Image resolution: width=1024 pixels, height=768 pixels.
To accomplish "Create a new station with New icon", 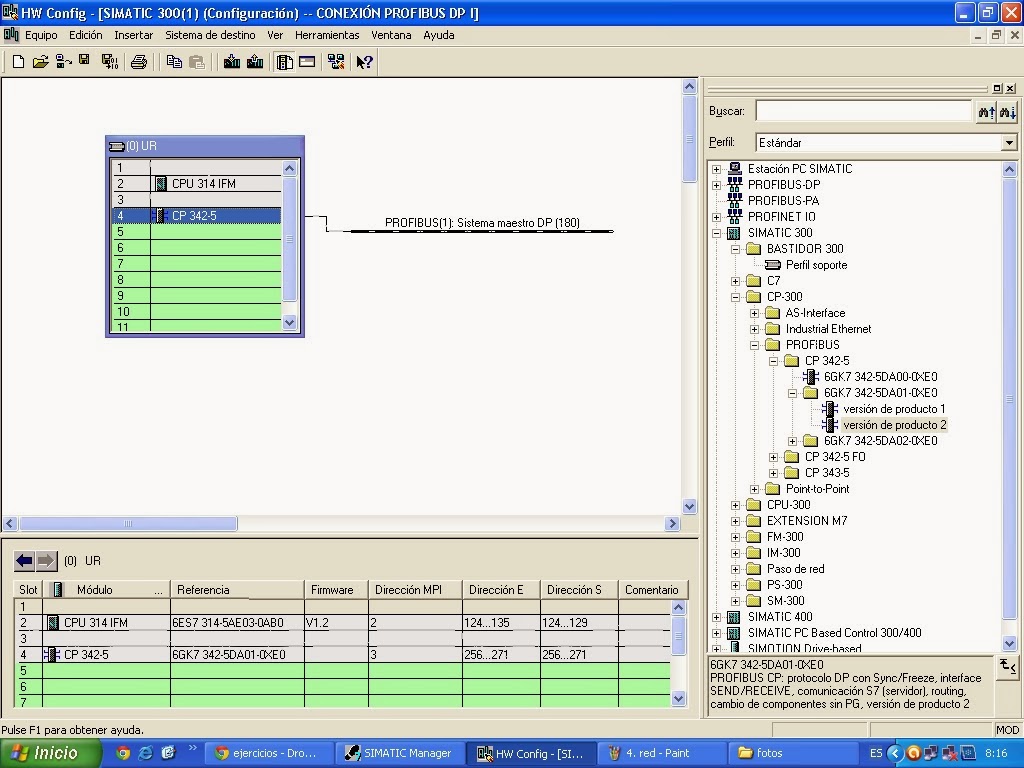I will click(x=18, y=62).
